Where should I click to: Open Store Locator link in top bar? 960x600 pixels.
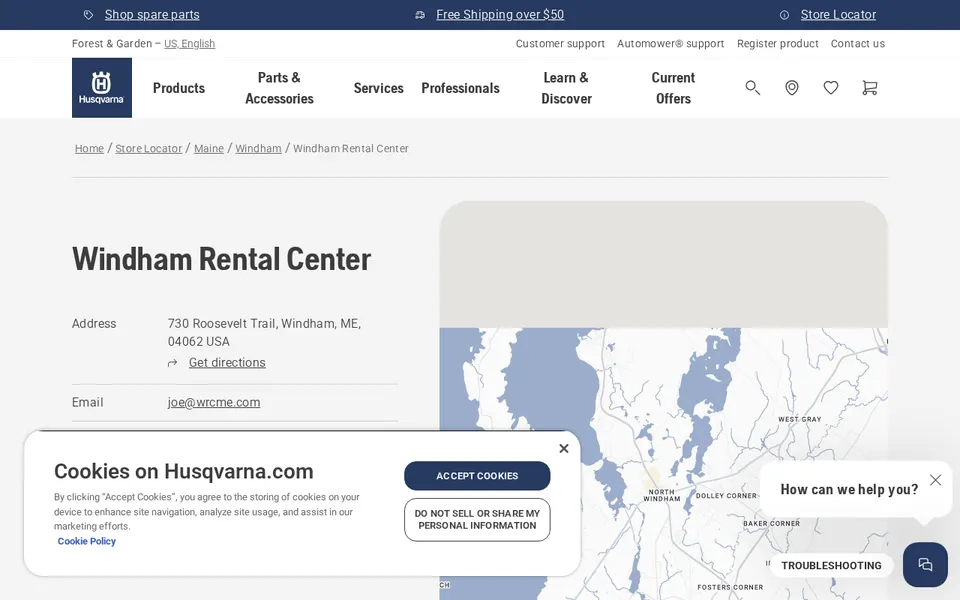(838, 15)
